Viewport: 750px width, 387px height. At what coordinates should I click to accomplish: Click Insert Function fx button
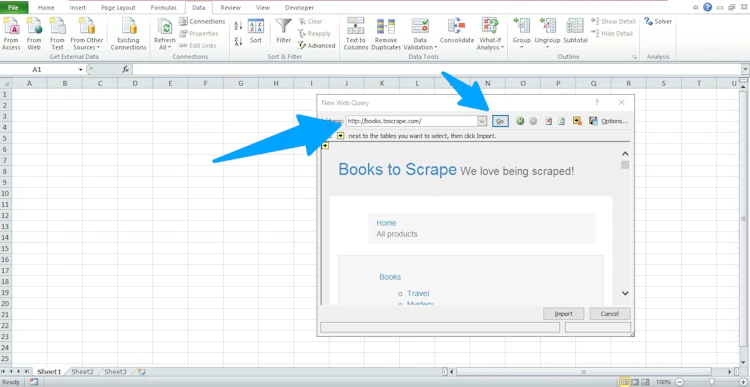click(125, 70)
